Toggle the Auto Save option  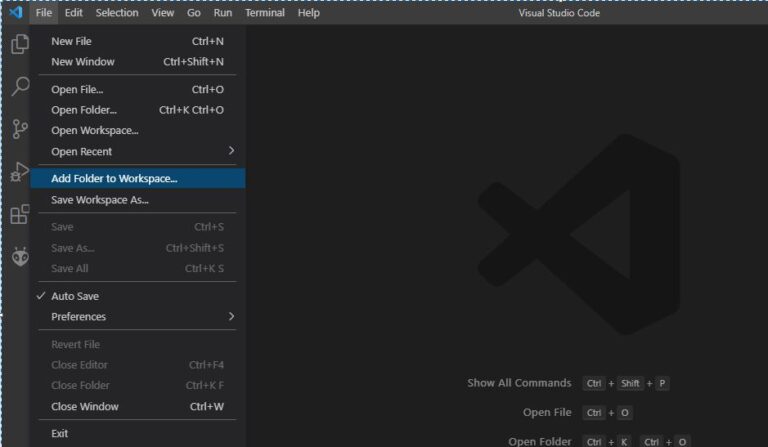[x=138, y=296]
